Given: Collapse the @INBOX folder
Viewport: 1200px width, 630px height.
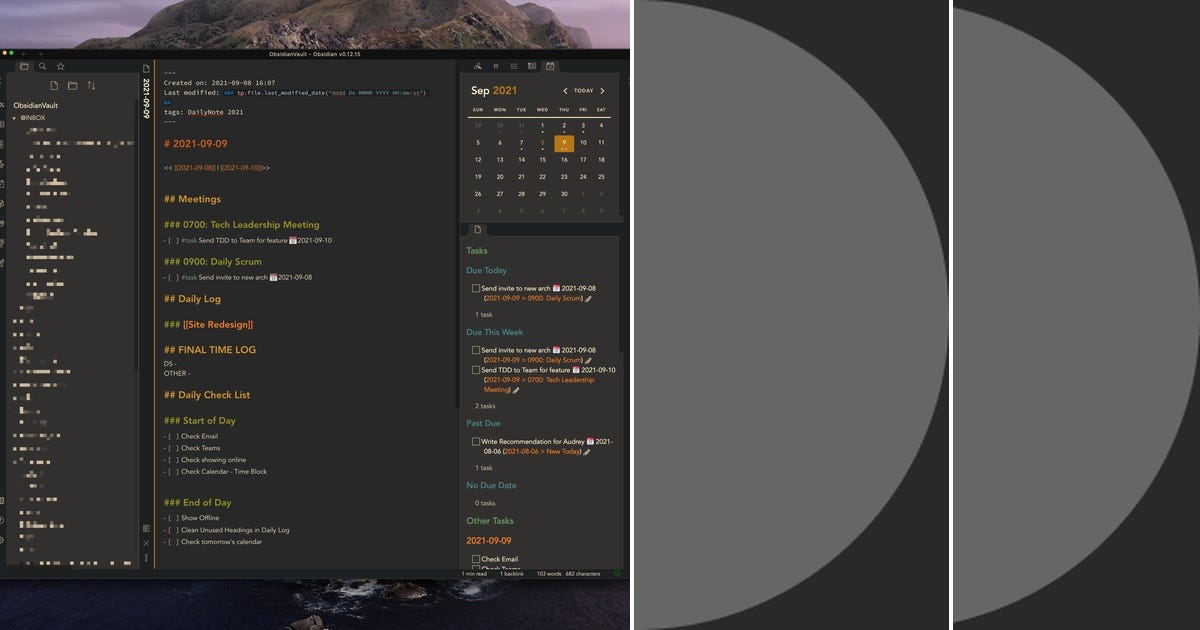Looking at the screenshot, I should click(15, 117).
